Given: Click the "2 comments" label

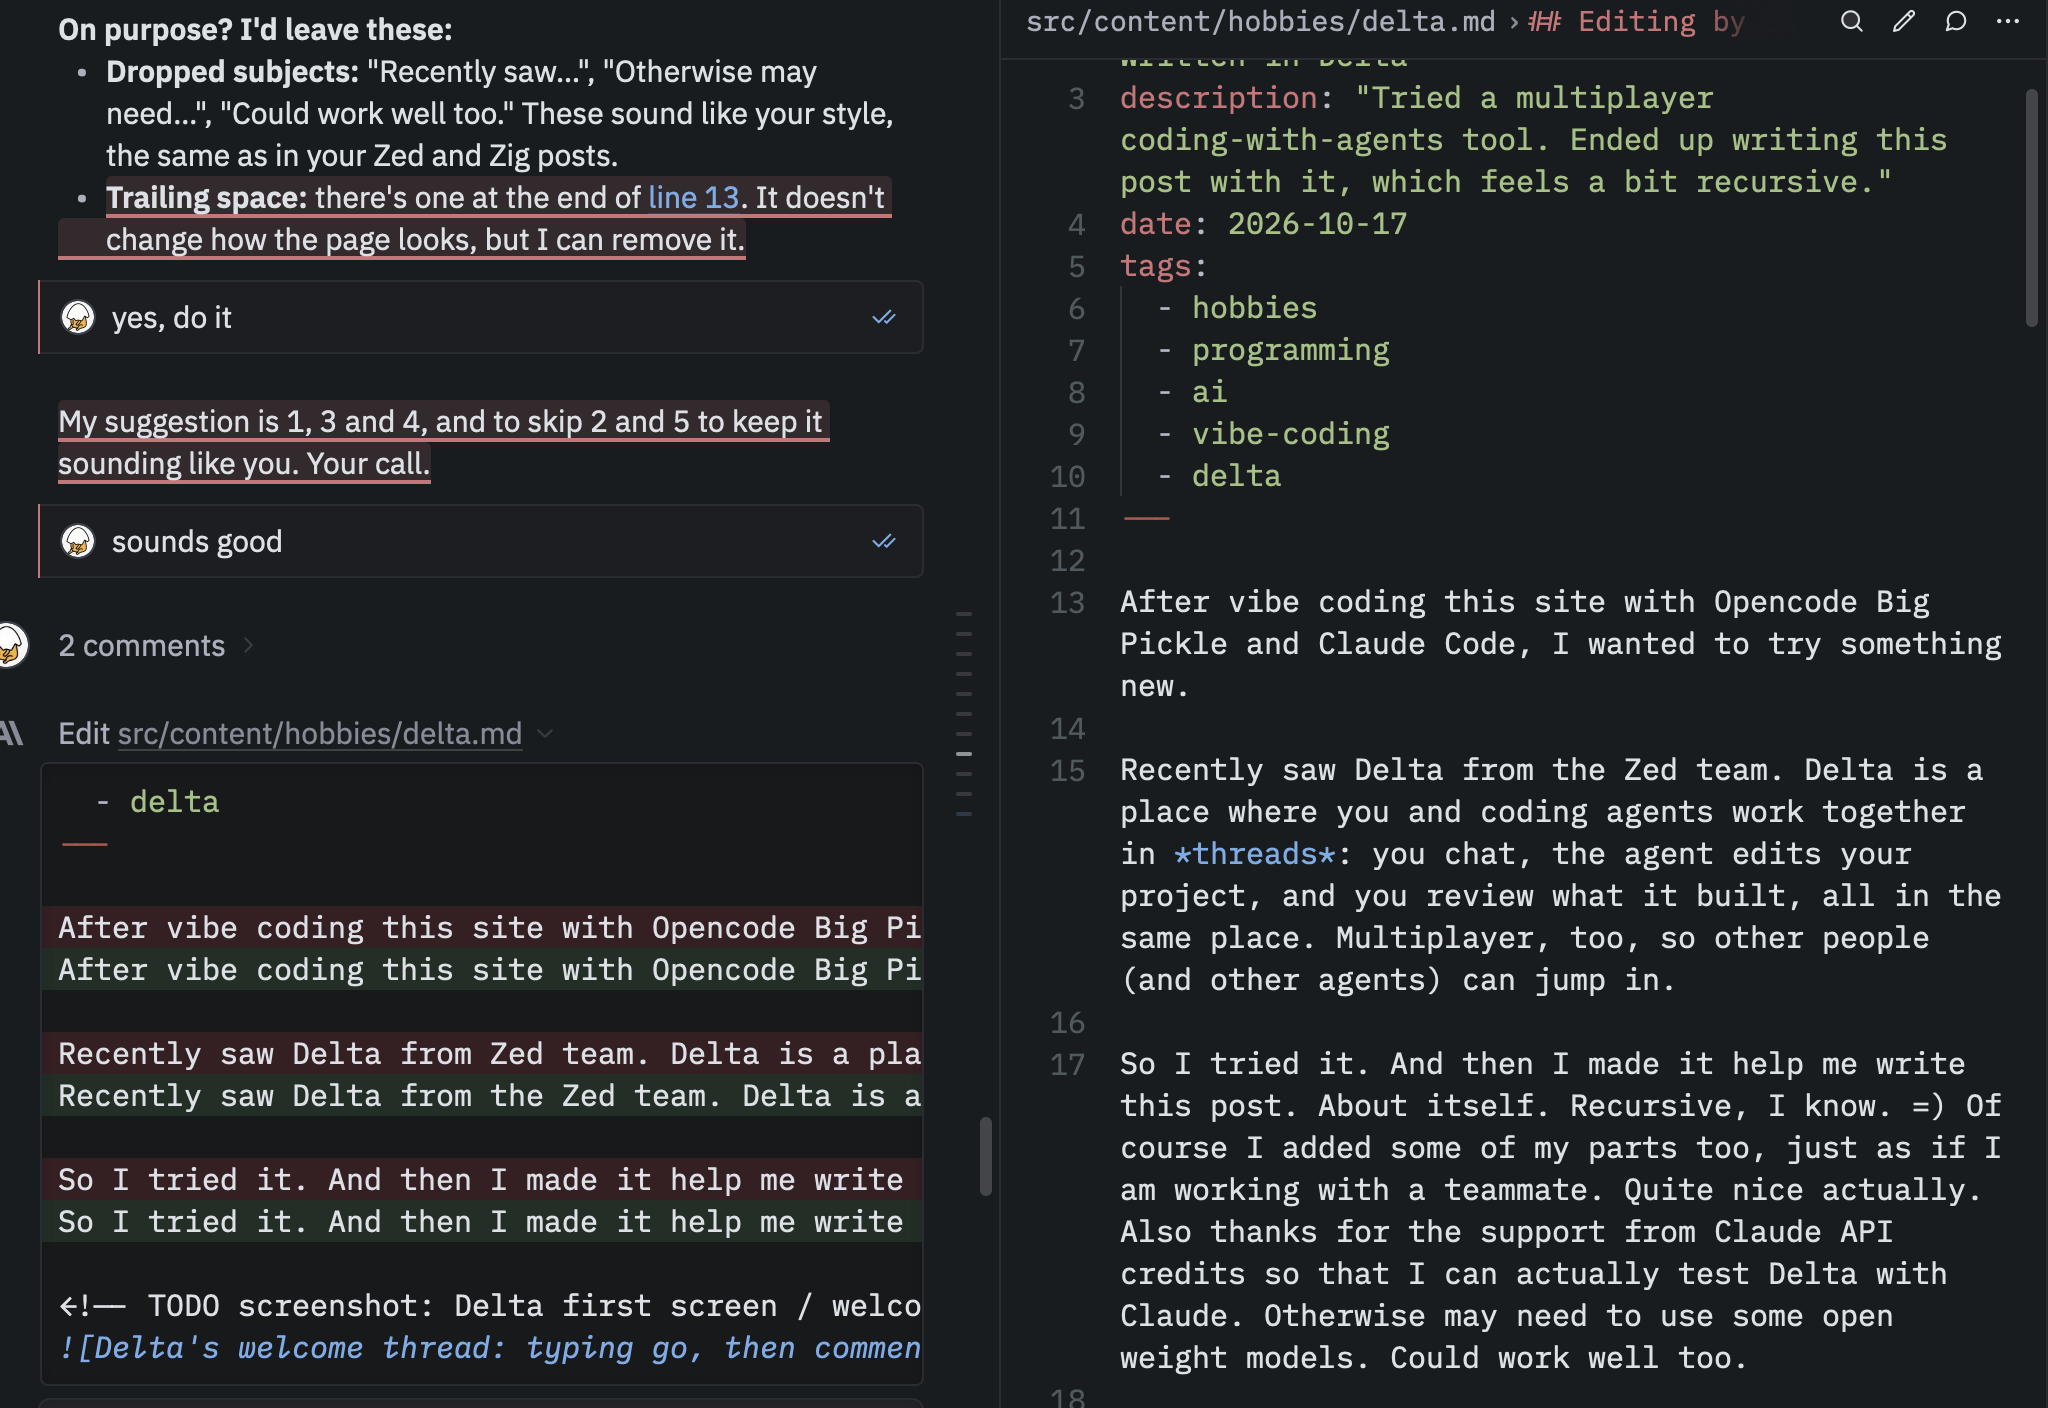Looking at the screenshot, I should tap(141, 646).
